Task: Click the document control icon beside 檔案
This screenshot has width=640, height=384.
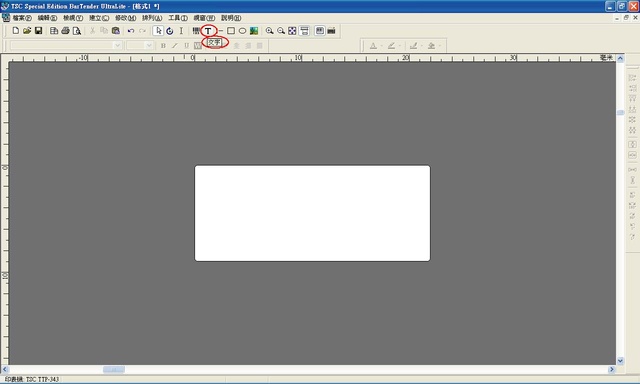Action: click(6, 18)
